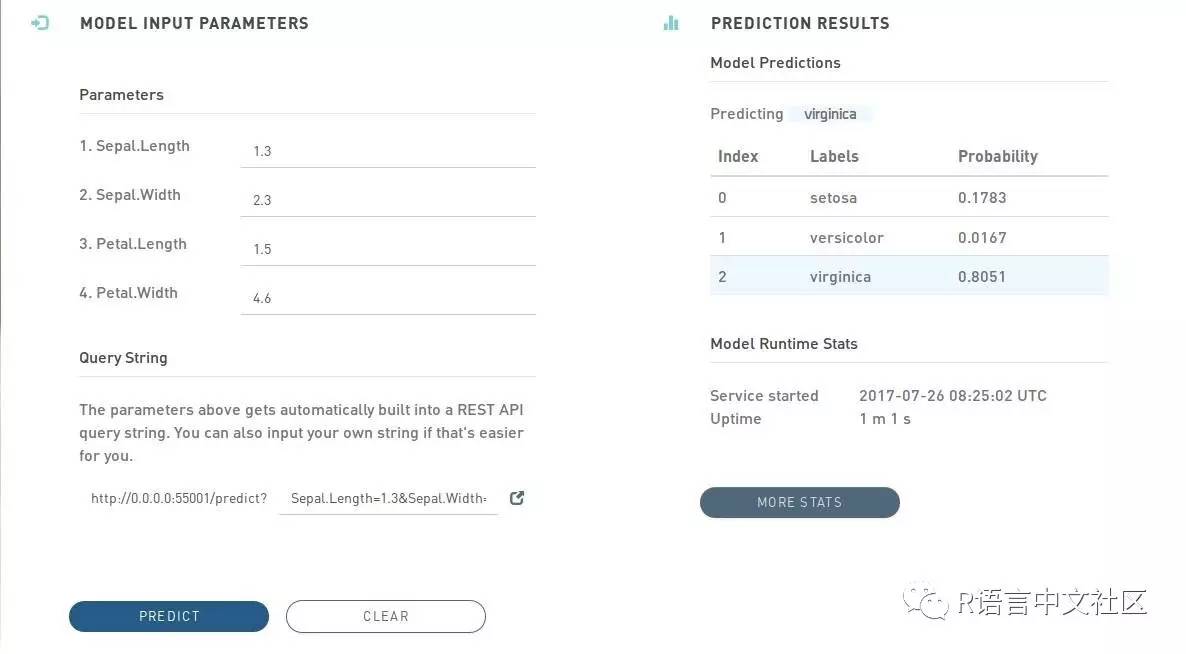Click the Probability column header
The height and width of the screenshot is (654, 1186).
[997, 156]
